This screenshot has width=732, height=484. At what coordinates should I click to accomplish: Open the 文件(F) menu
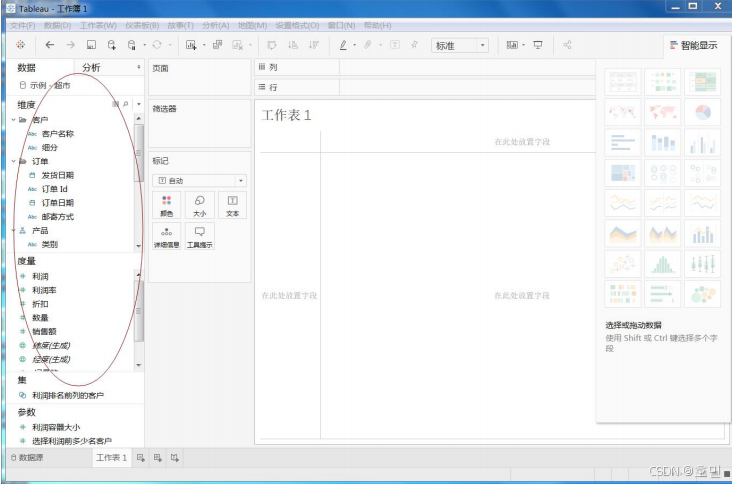pos(22,25)
